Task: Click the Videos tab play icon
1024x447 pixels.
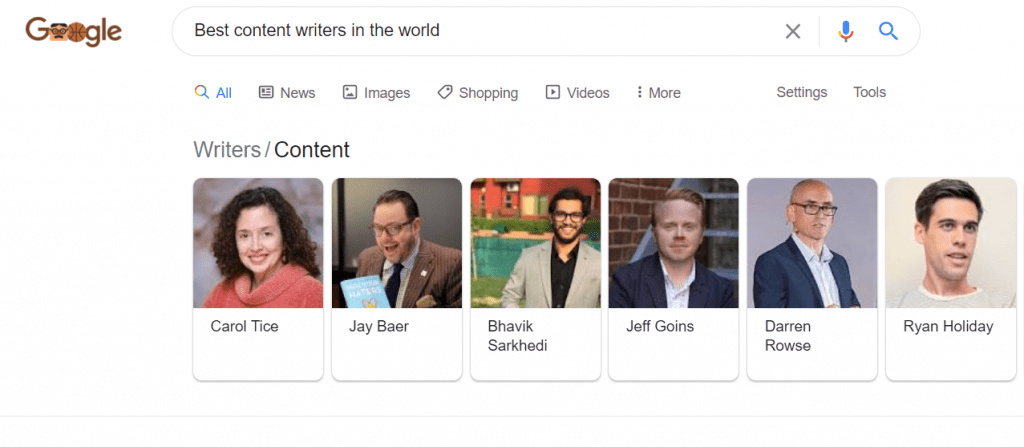Action: (552, 92)
